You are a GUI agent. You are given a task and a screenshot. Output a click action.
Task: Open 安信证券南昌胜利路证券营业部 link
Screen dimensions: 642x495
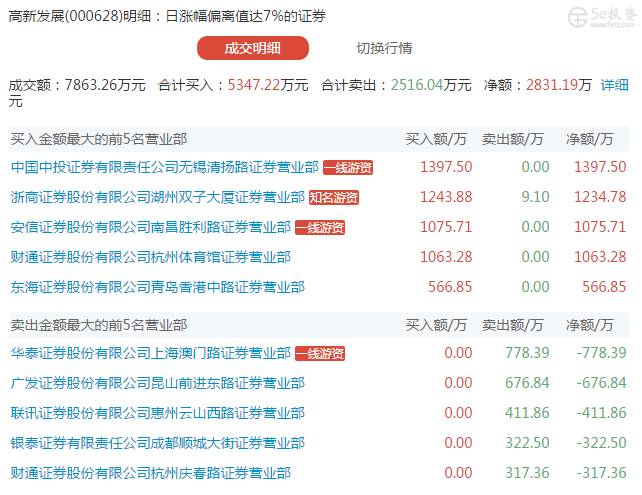151,227
